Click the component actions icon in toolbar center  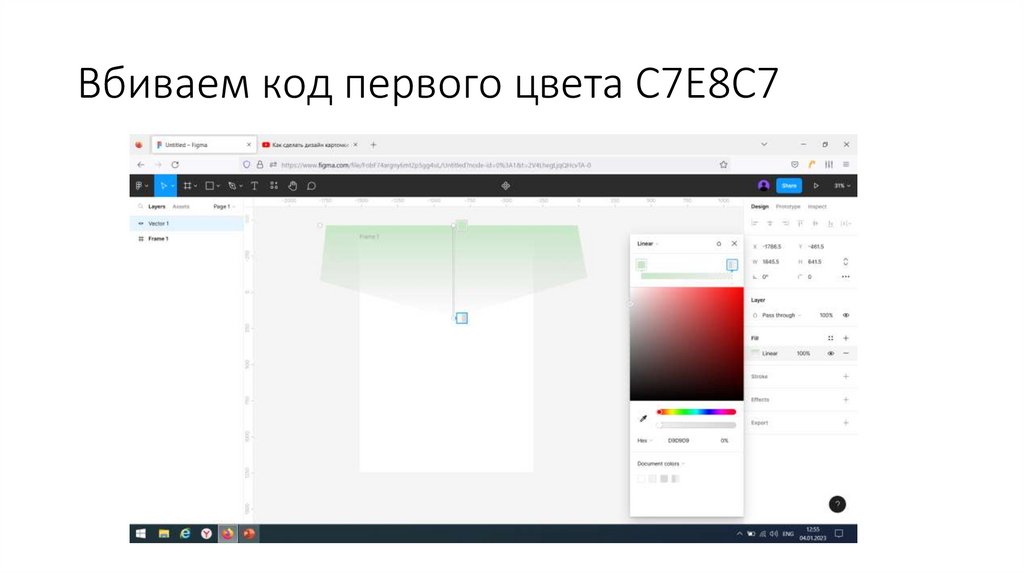[x=505, y=186]
